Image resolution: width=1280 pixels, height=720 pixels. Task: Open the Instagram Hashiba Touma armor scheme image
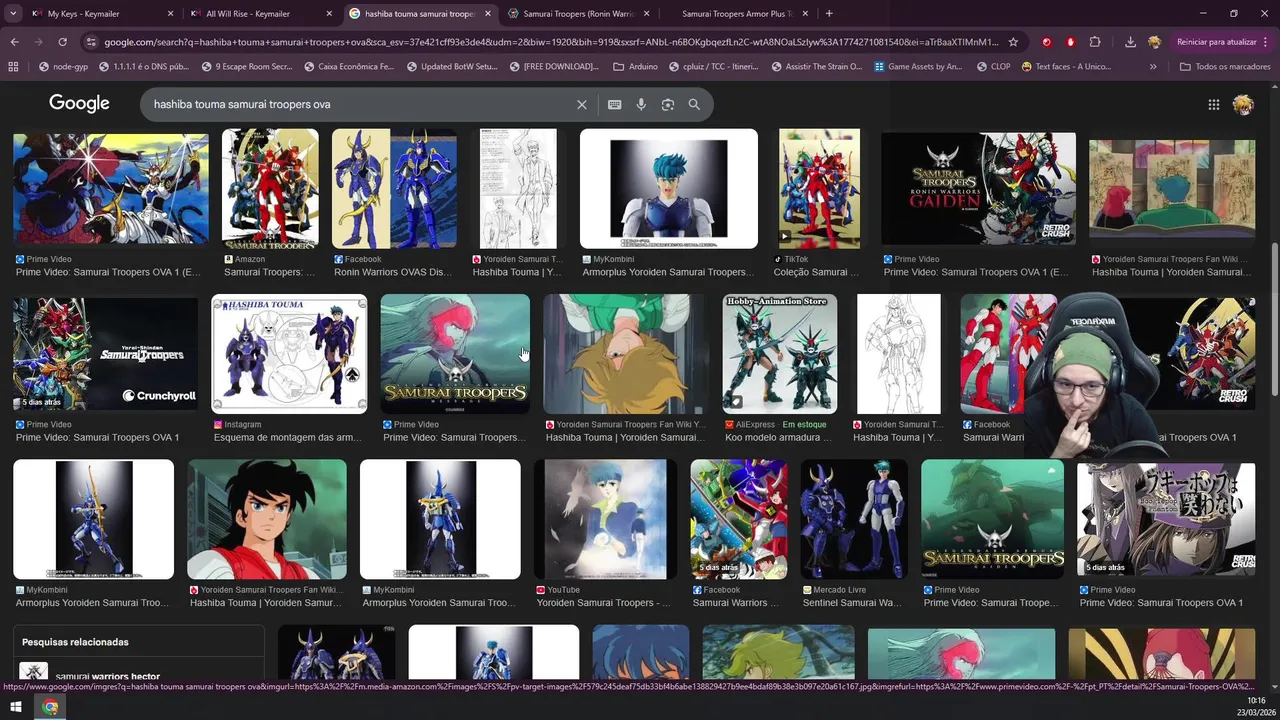point(289,354)
